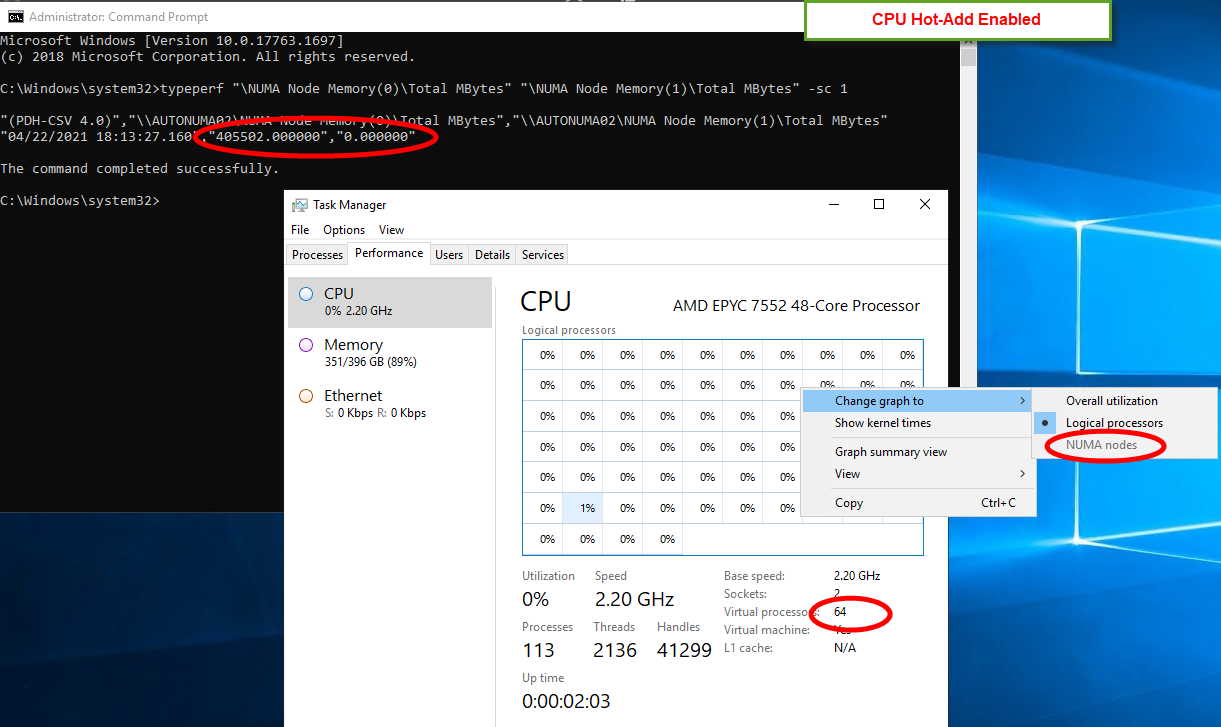Choose Copy in the context menu
Viewport: 1221px width, 727px height.
(x=918, y=503)
